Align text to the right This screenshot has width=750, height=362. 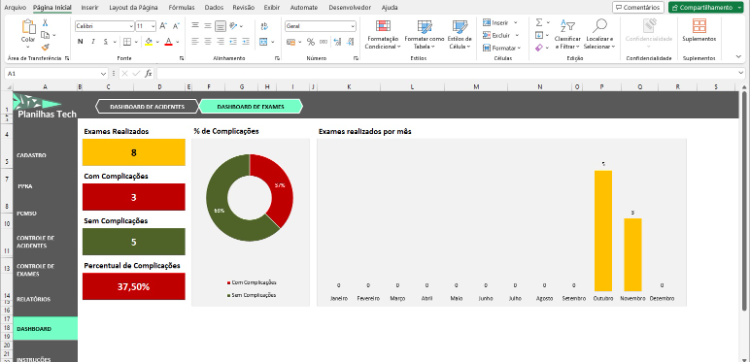point(220,42)
